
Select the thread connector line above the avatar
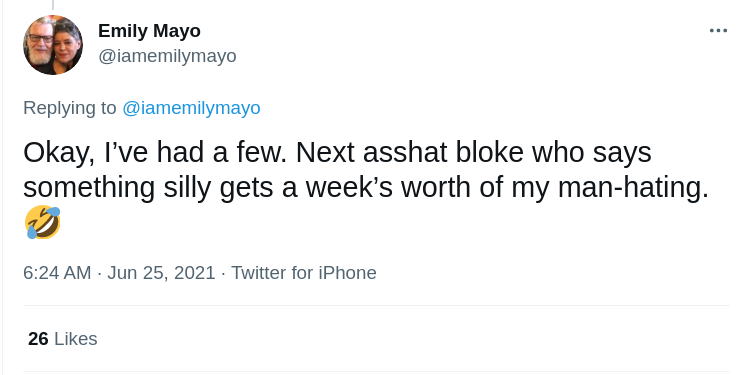point(52,5)
